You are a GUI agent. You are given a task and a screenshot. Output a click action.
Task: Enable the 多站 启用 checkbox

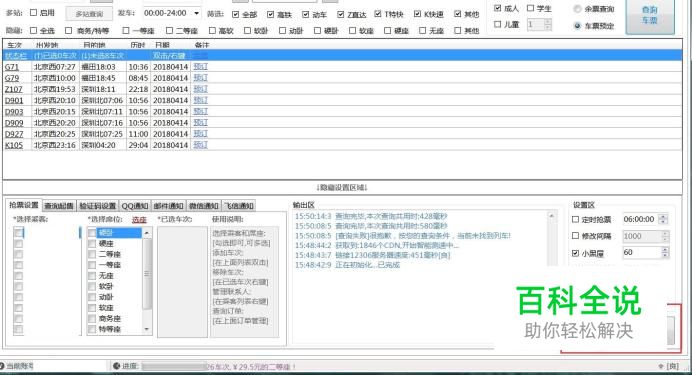[34, 13]
